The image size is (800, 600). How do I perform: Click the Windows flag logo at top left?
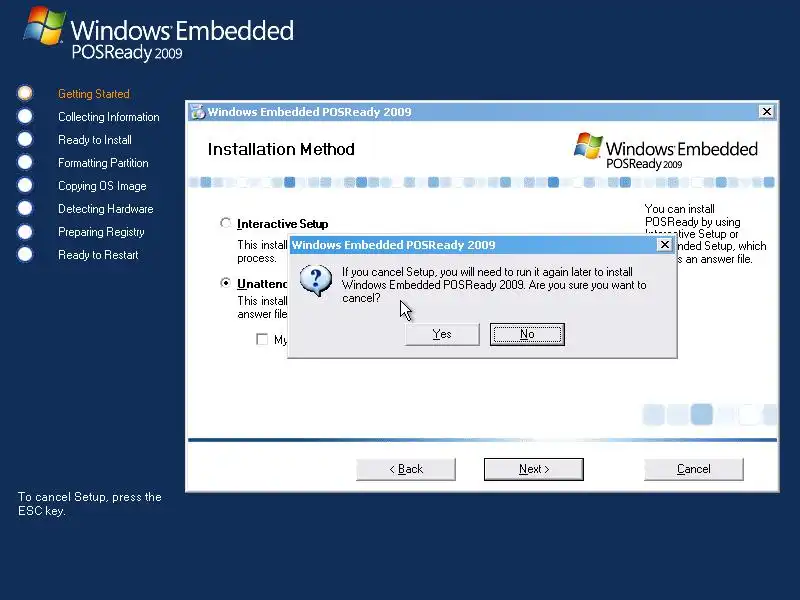click(45, 26)
